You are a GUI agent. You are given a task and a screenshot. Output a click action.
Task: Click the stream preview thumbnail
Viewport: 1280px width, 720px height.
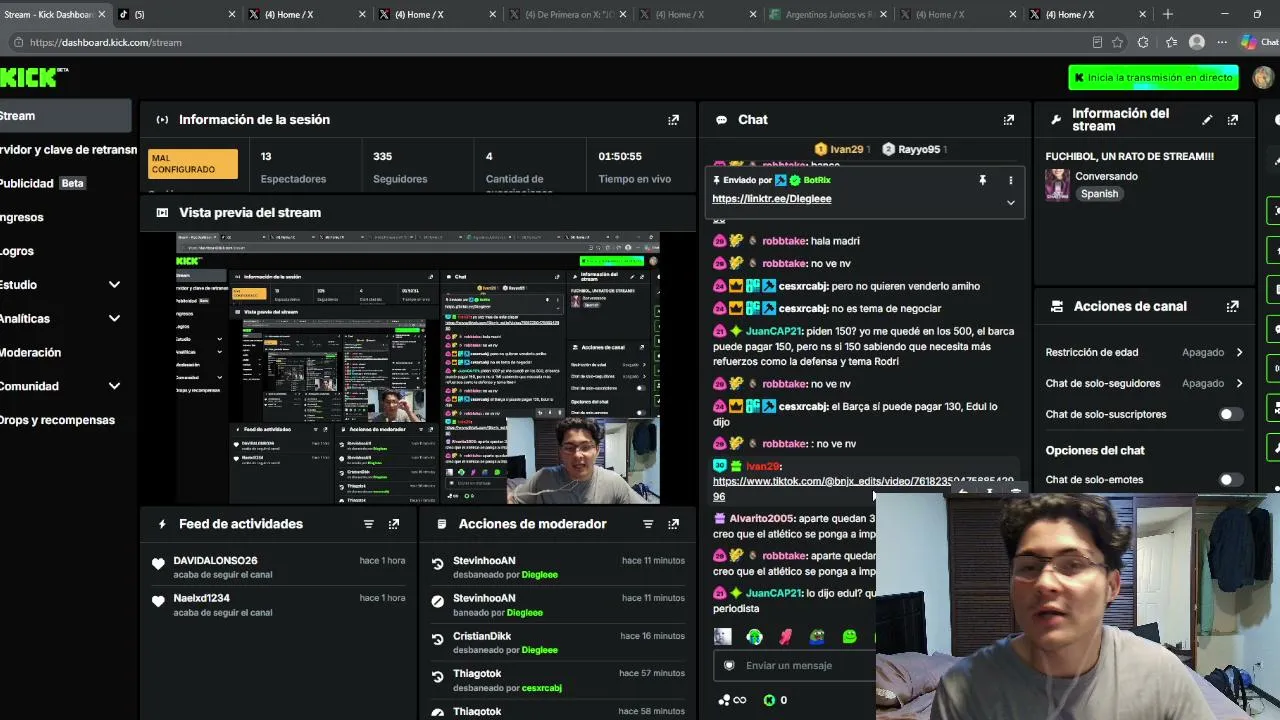418,368
